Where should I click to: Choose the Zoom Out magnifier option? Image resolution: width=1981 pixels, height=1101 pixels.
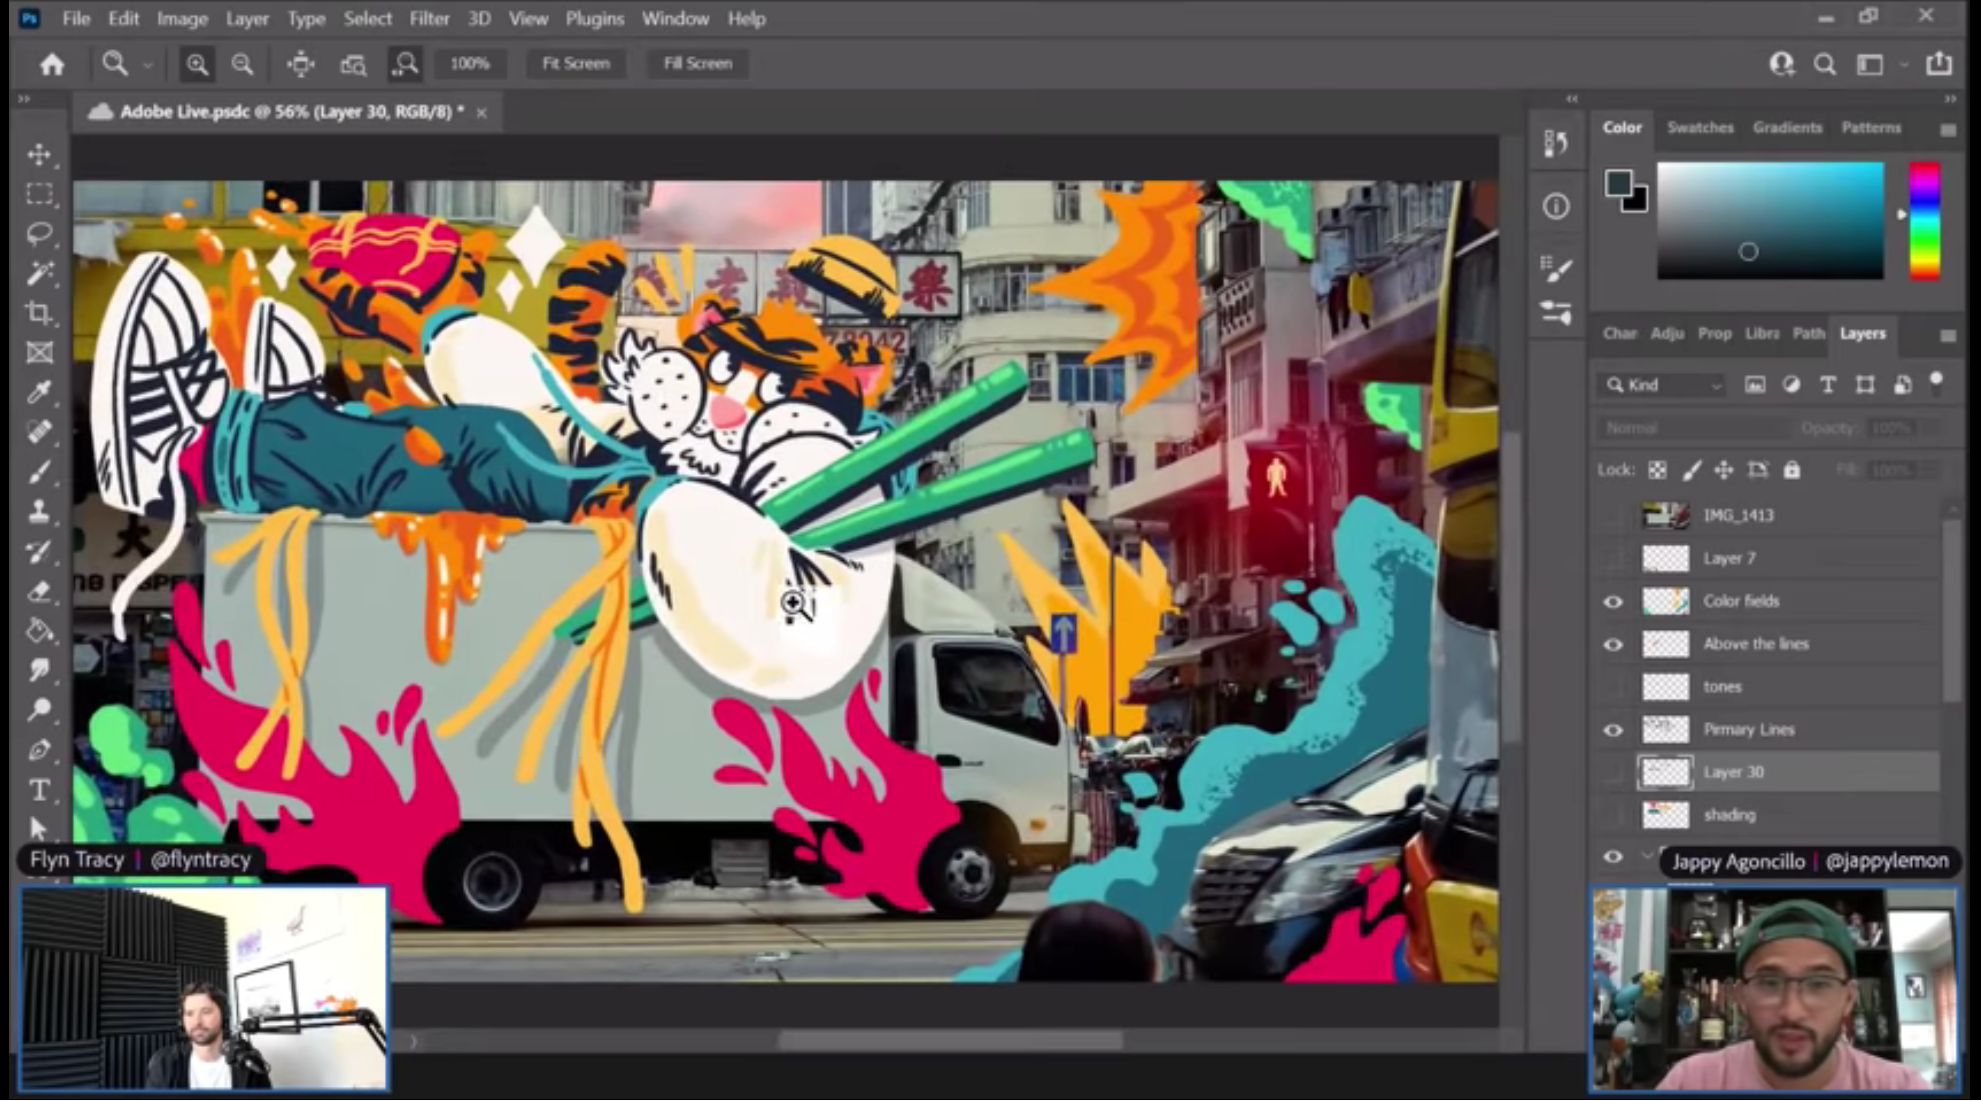(242, 64)
